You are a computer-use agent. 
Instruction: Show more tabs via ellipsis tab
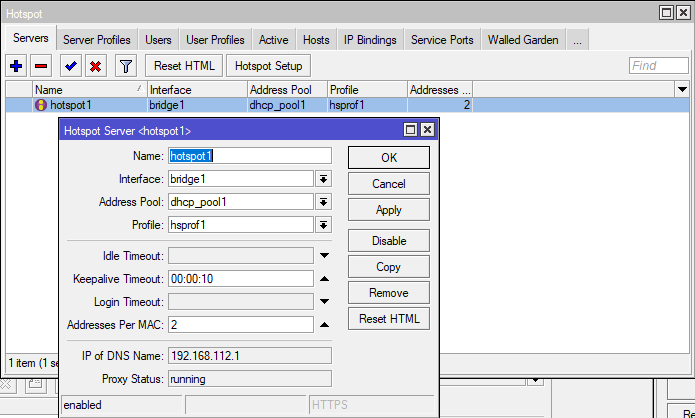pyautogui.click(x=578, y=40)
